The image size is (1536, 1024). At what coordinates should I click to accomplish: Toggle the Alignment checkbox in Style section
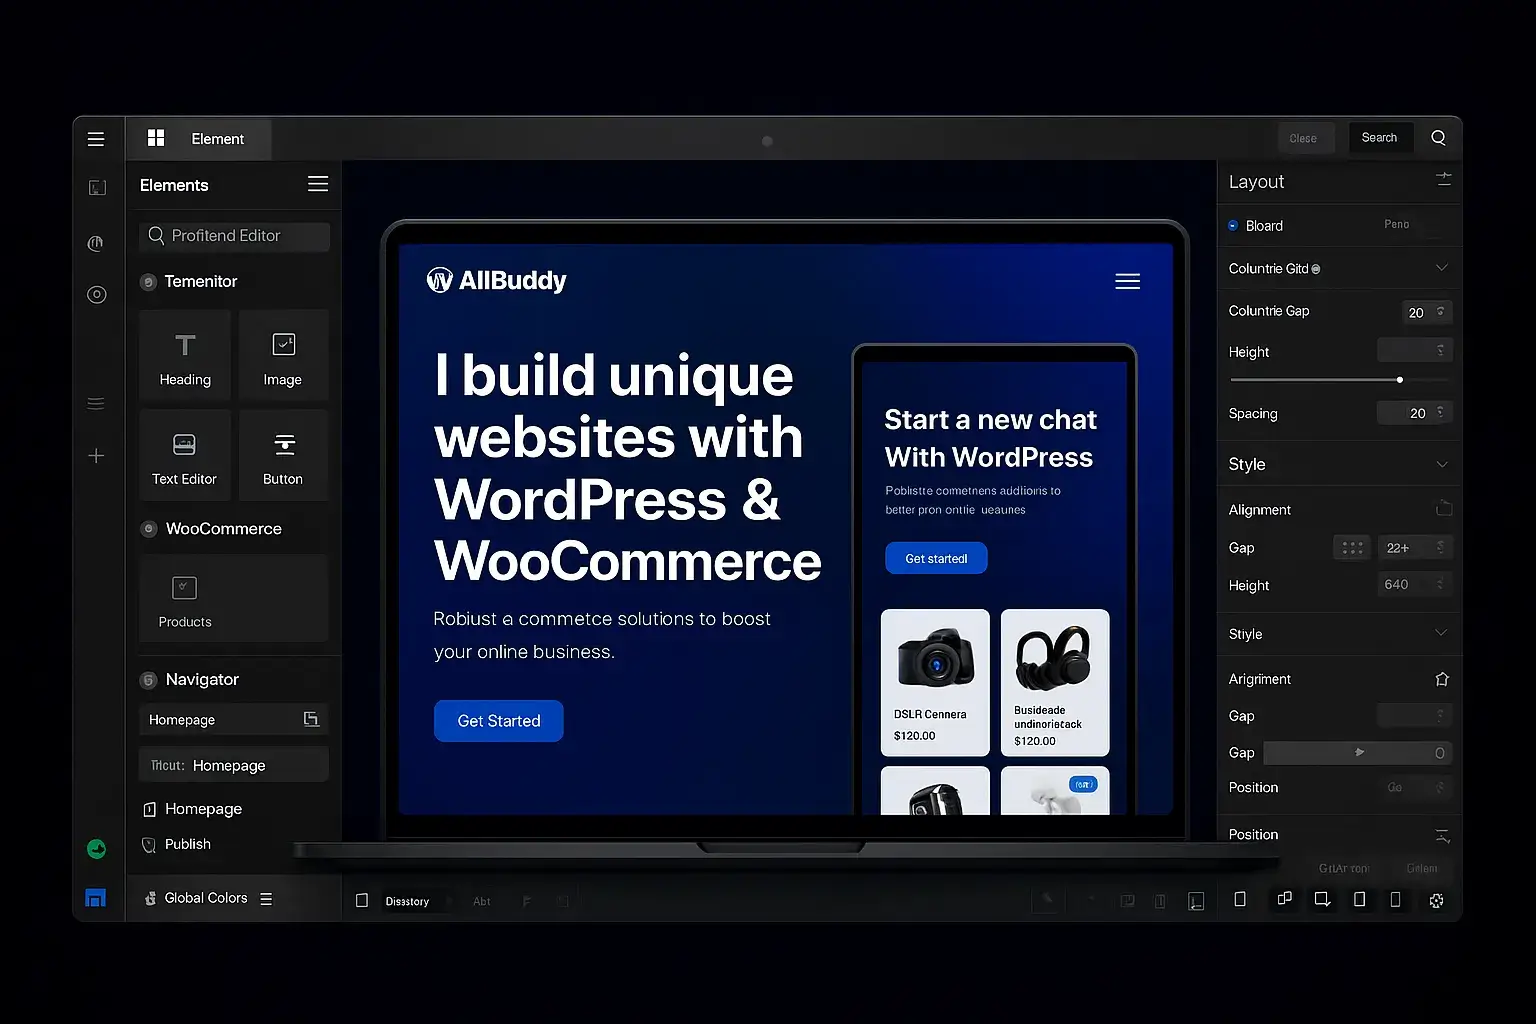[x=1443, y=509]
